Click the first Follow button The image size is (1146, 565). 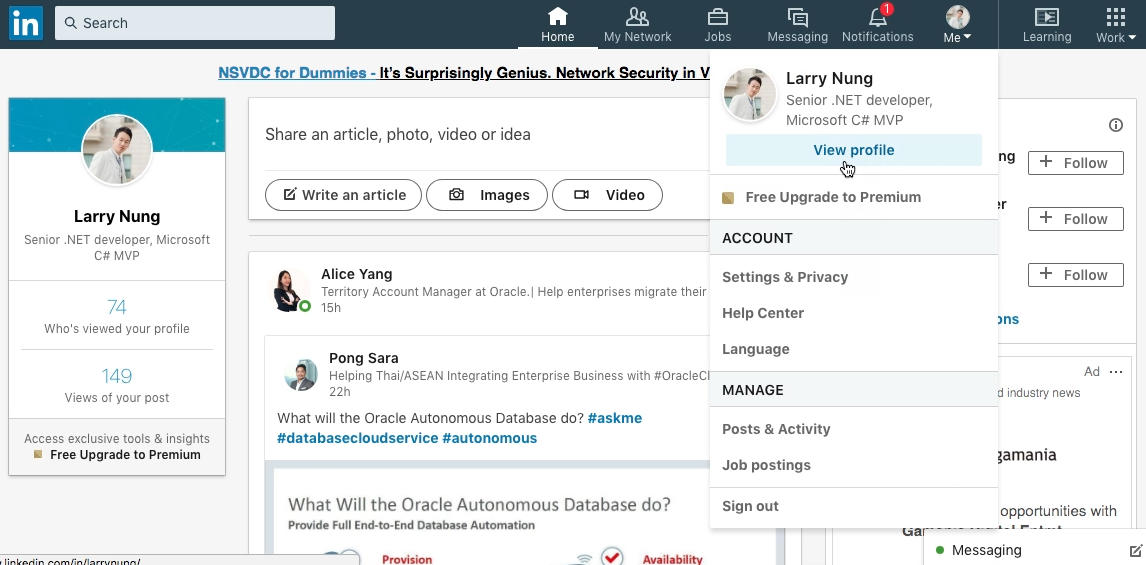pyautogui.click(x=1075, y=163)
